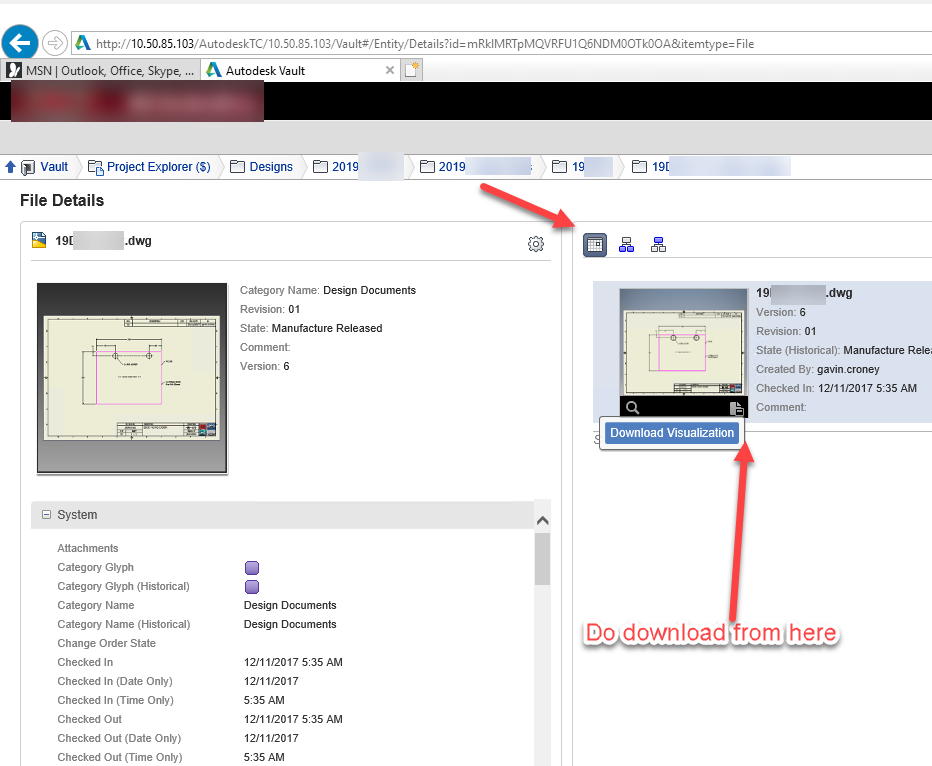Click the Category Name value Design Documents
Viewport: 932px width, 766px height.
pyautogui.click(x=290, y=605)
